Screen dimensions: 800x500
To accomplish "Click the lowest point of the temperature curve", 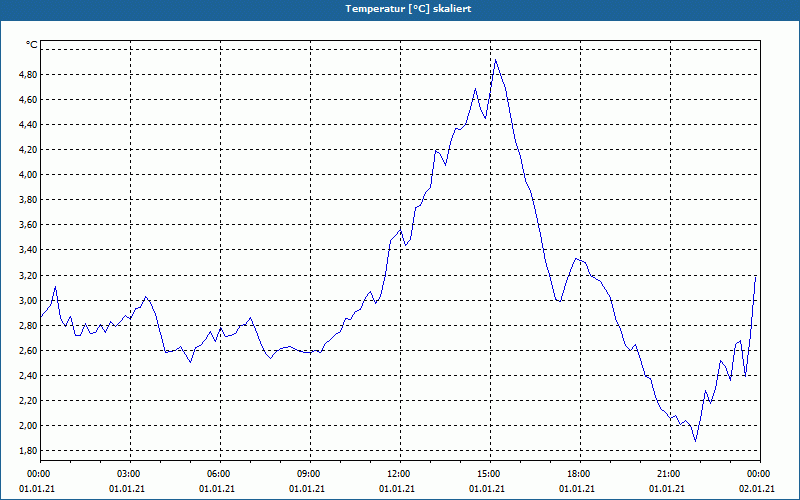I will (x=695, y=441).
